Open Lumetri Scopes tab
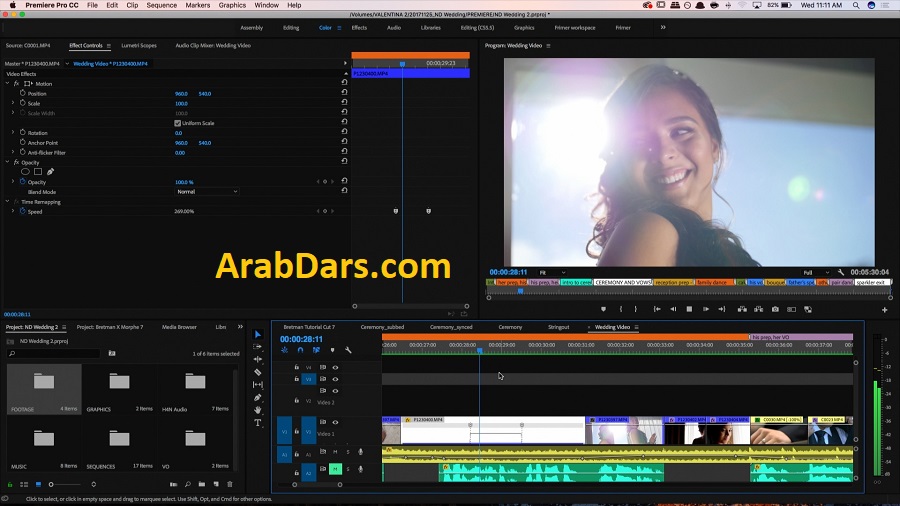The image size is (900, 506). click(x=139, y=45)
